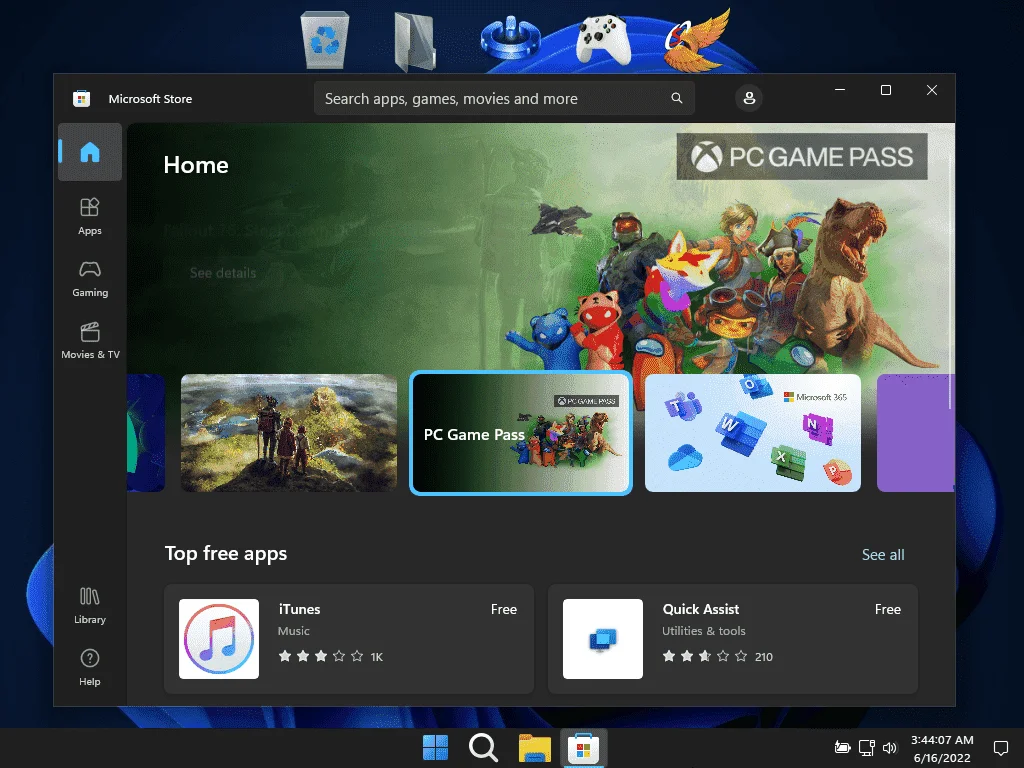This screenshot has height=768, width=1024.
Task: Click the Top free apps heading
Action: click(226, 553)
